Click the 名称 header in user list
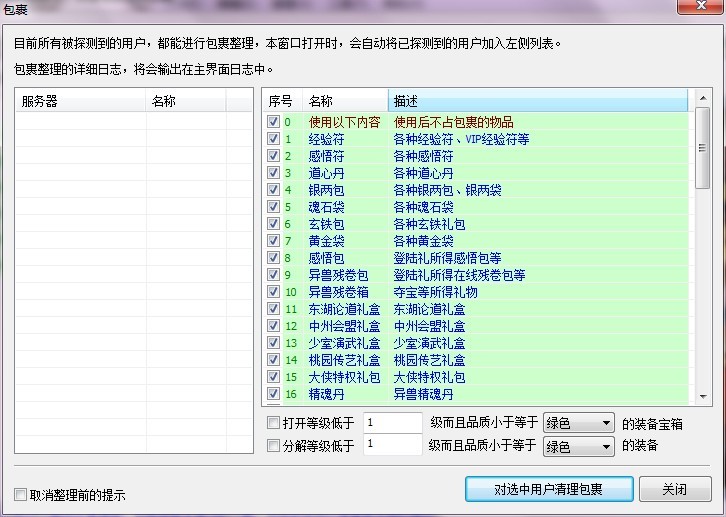726x517 pixels. [185, 101]
